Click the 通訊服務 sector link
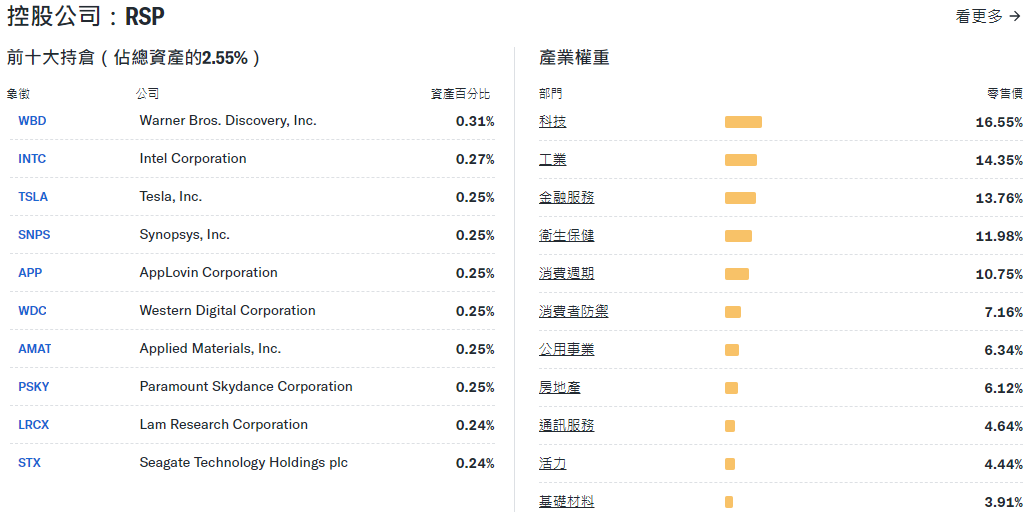1032x516 pixels. tap(566, 426)
